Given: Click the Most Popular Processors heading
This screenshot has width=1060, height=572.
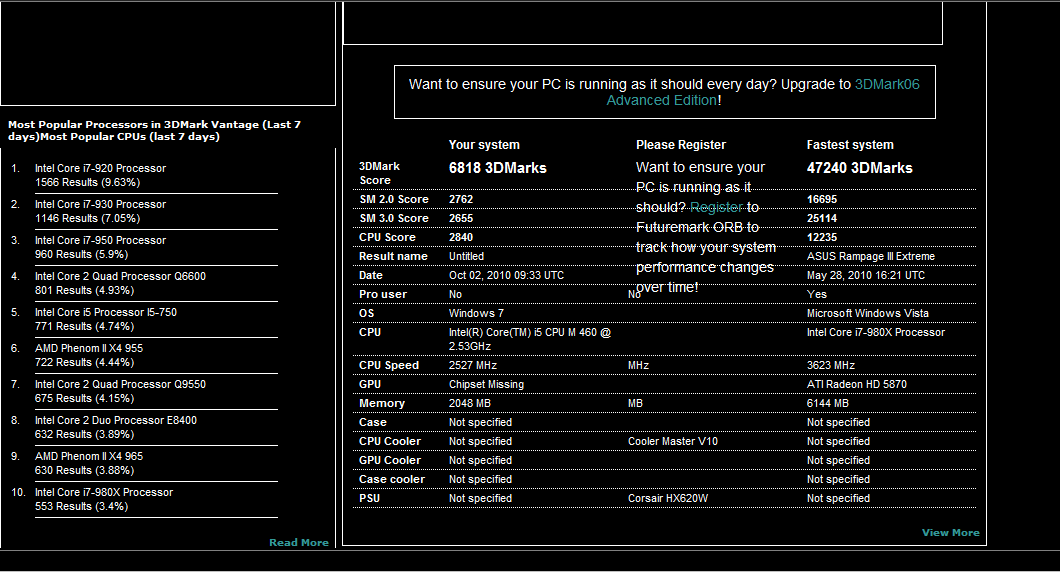Looking at the screenshot, I should click(x=154, y=130).
